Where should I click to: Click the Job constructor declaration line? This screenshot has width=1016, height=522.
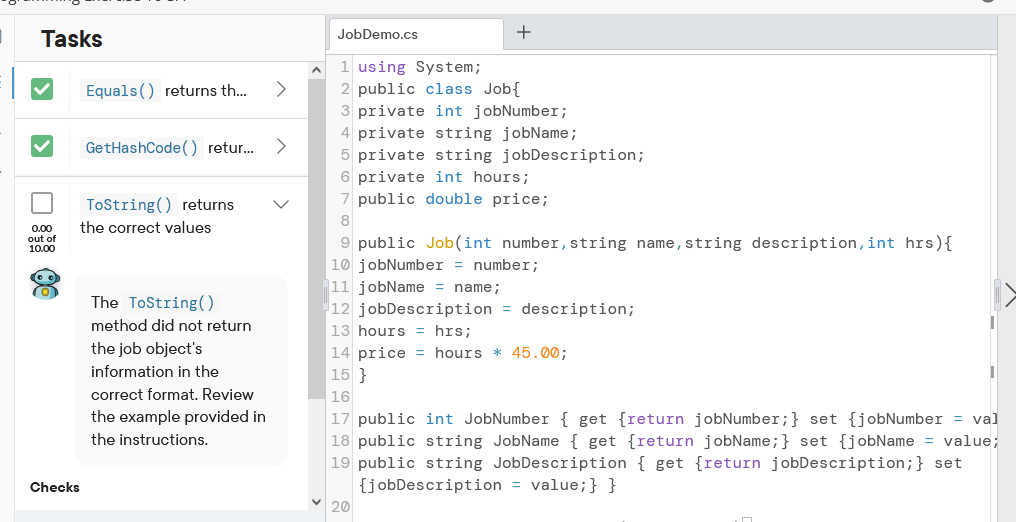pyautogui.click(x=655, y=243)
